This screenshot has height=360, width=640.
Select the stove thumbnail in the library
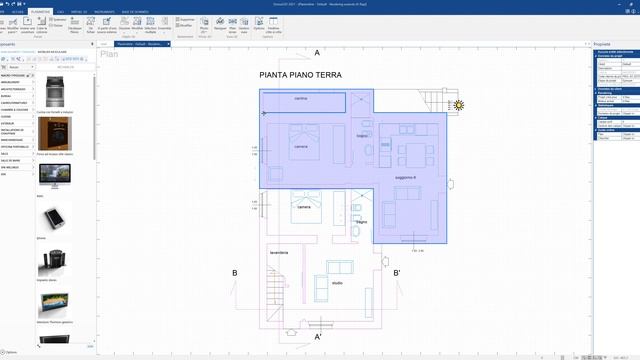pos(55,92)
